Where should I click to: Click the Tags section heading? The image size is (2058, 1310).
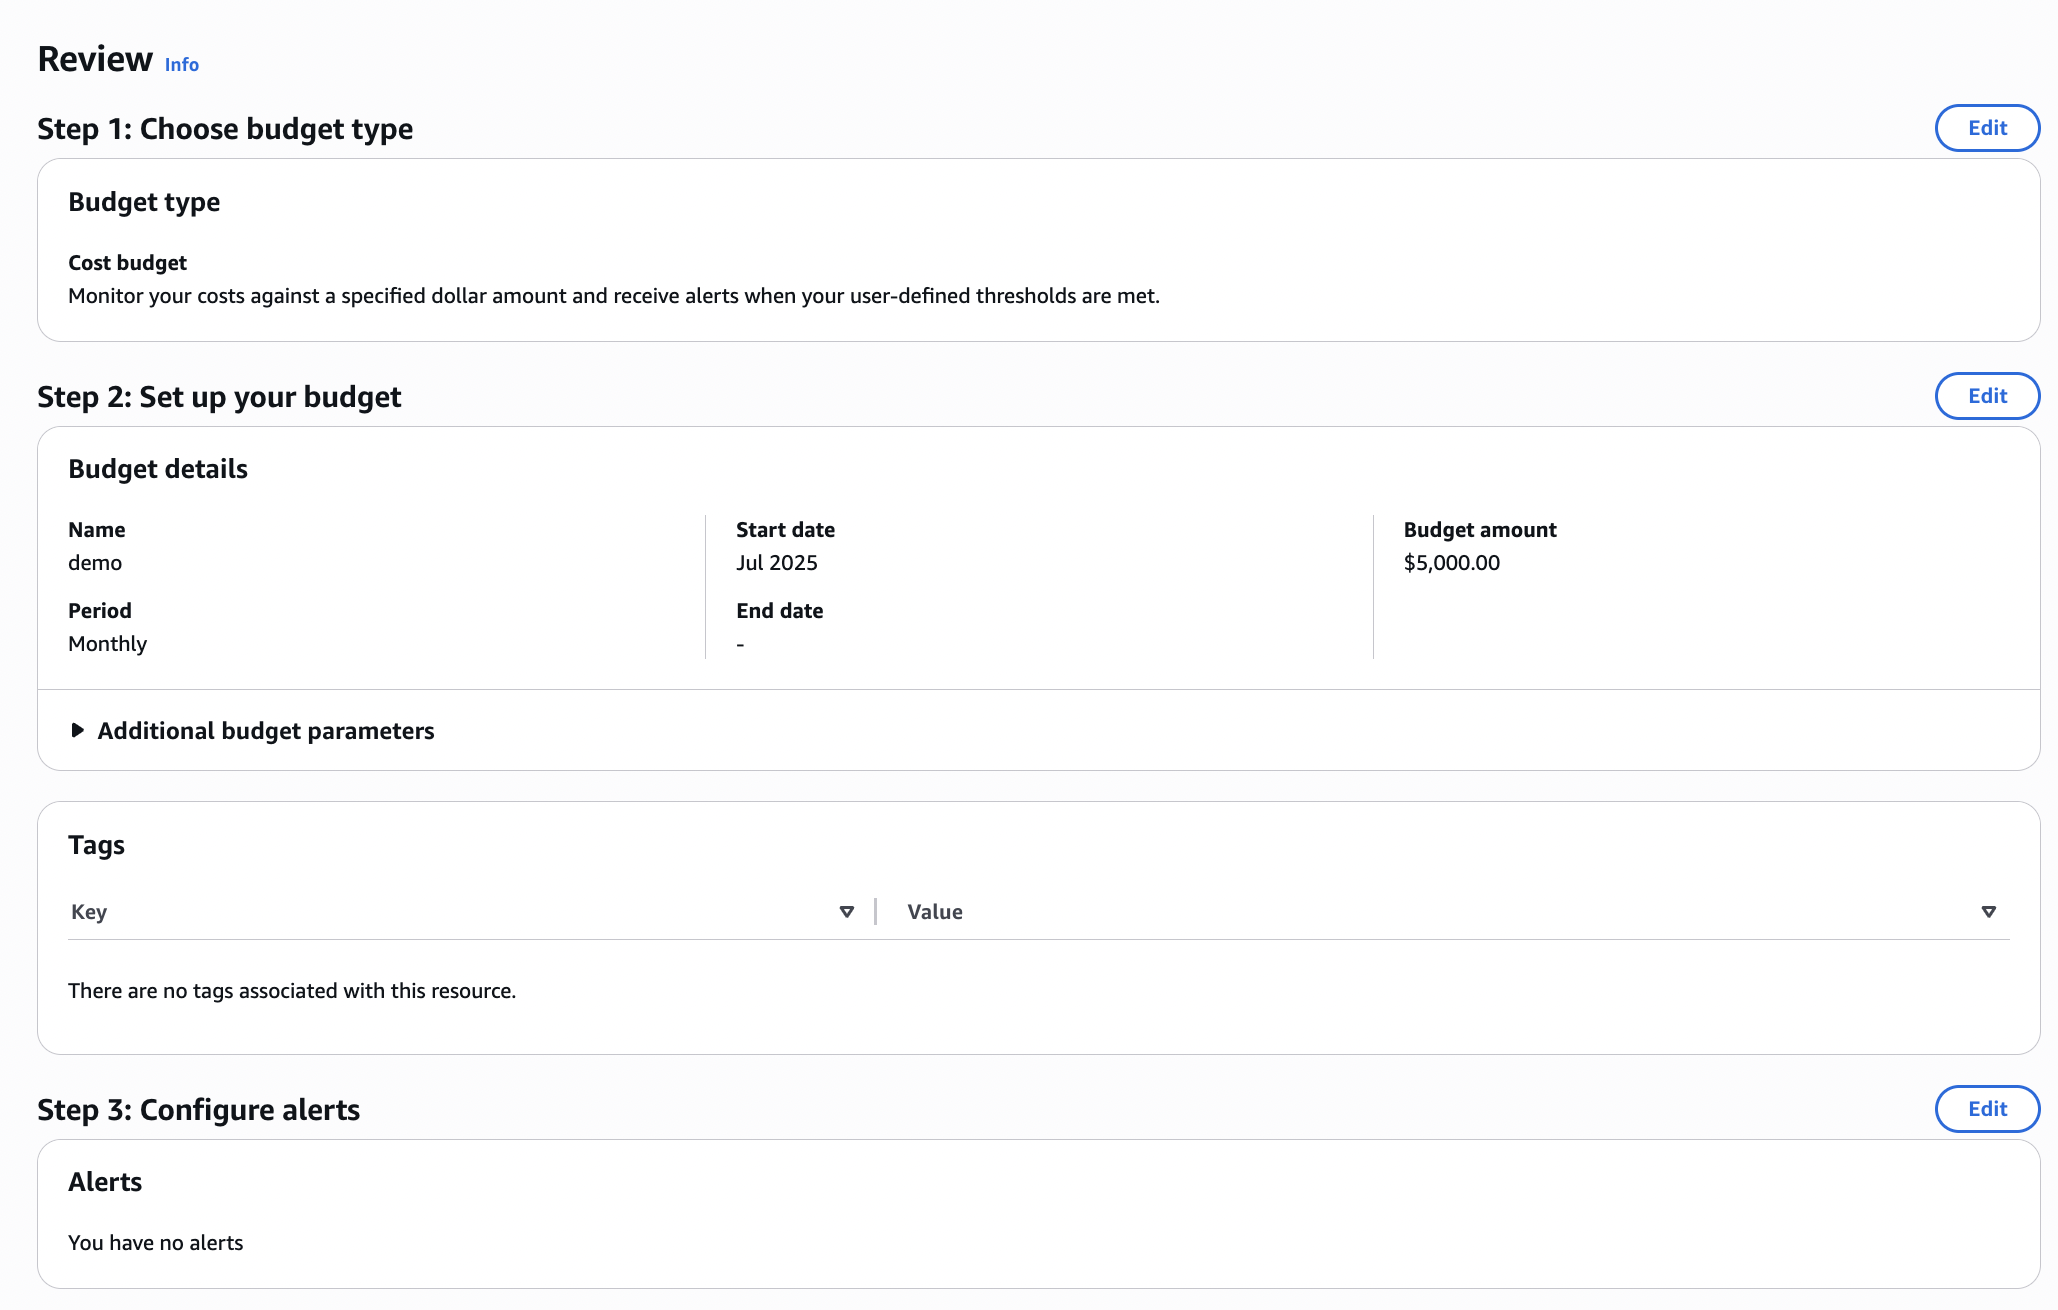click(96, 845)
